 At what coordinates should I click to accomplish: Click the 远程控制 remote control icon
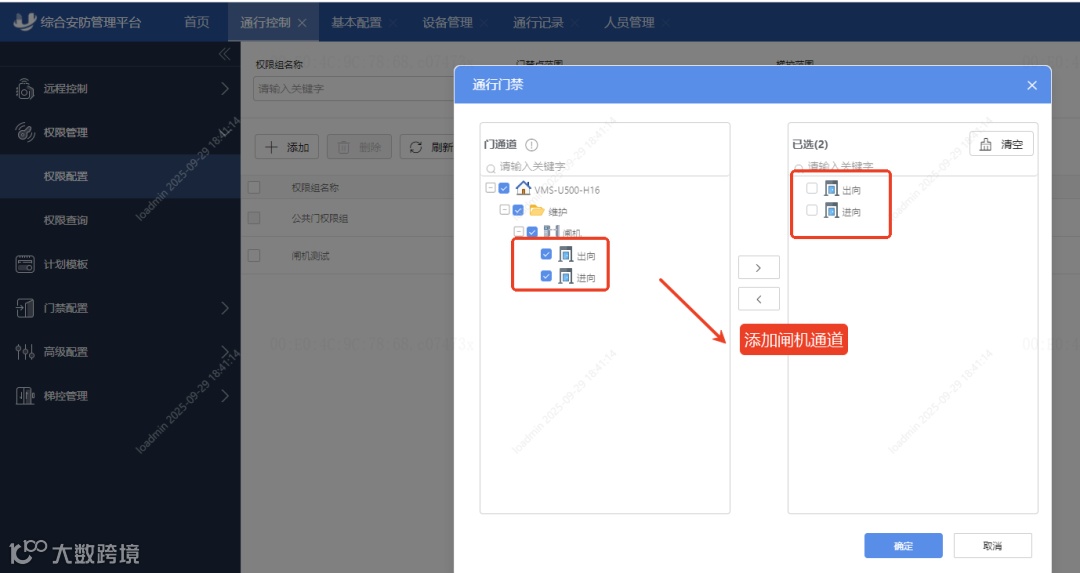click(x=25, y=88)
